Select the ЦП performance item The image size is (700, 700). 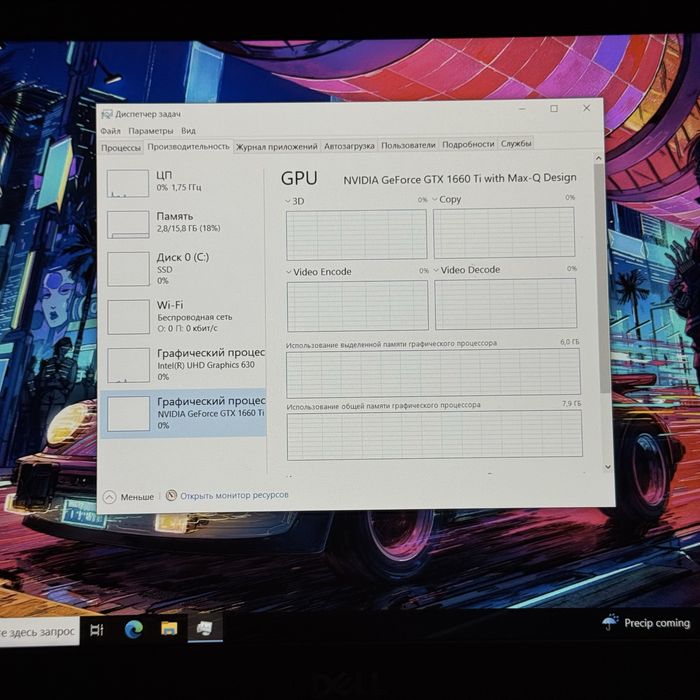(183, 183)
